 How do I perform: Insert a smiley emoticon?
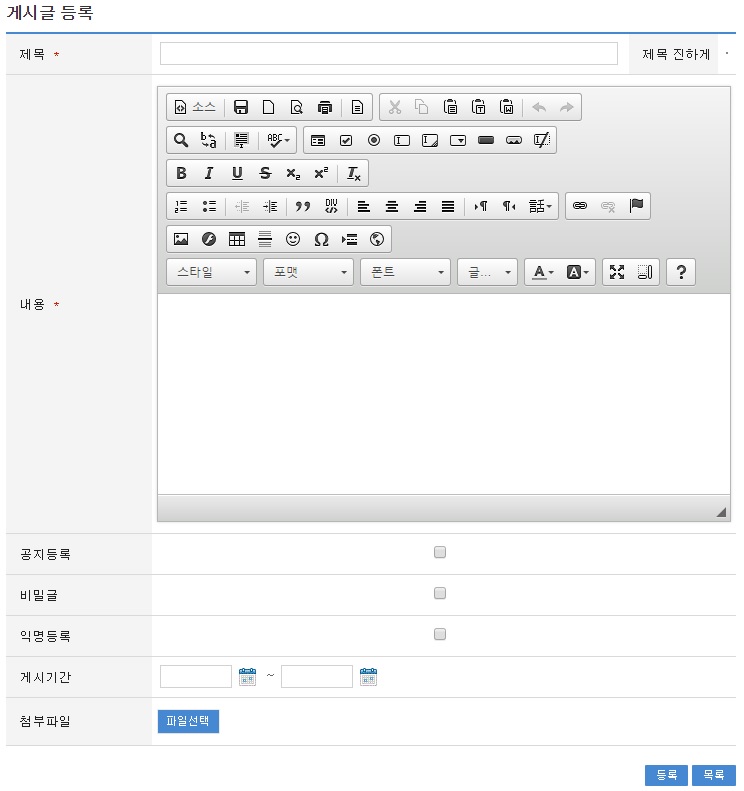click(293, 239)
